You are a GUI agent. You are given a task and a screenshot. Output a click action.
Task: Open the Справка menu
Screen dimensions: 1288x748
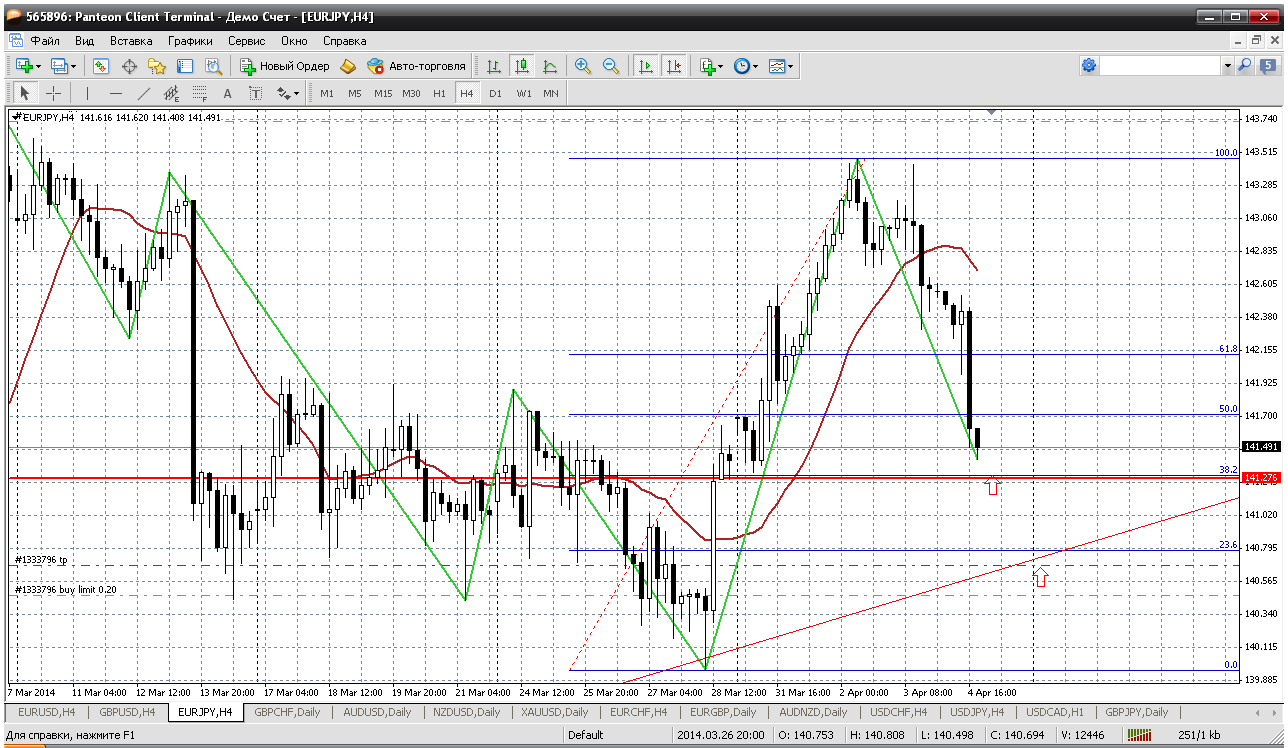pos(344,41)
